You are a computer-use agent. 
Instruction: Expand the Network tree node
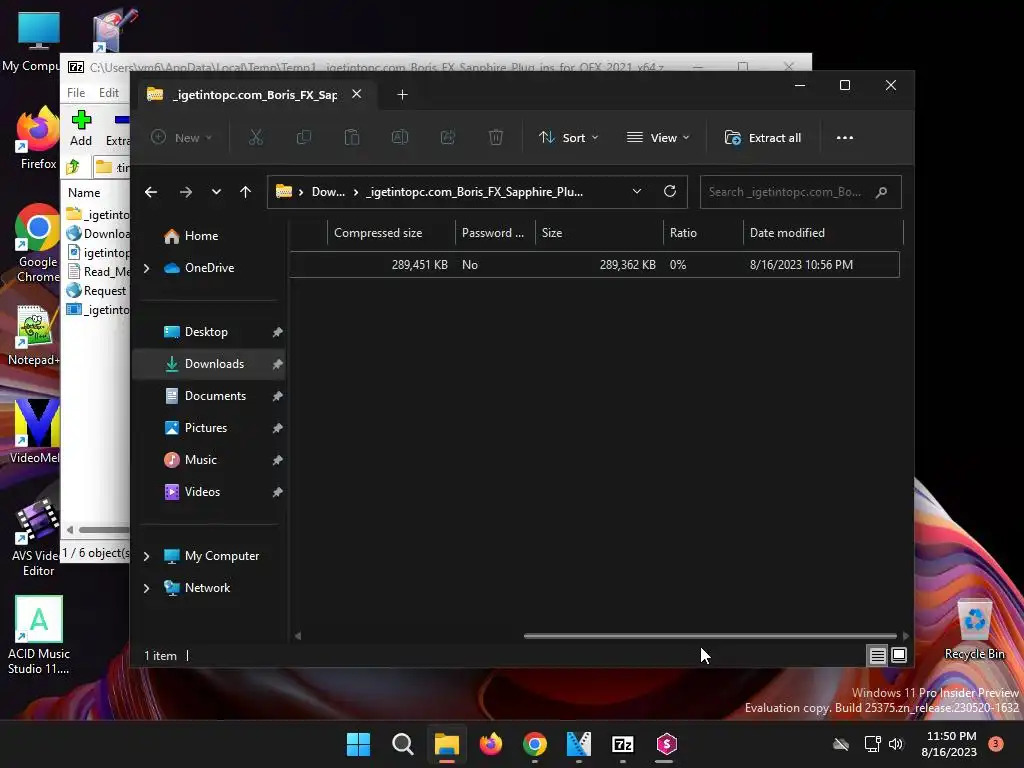(146, 588)
